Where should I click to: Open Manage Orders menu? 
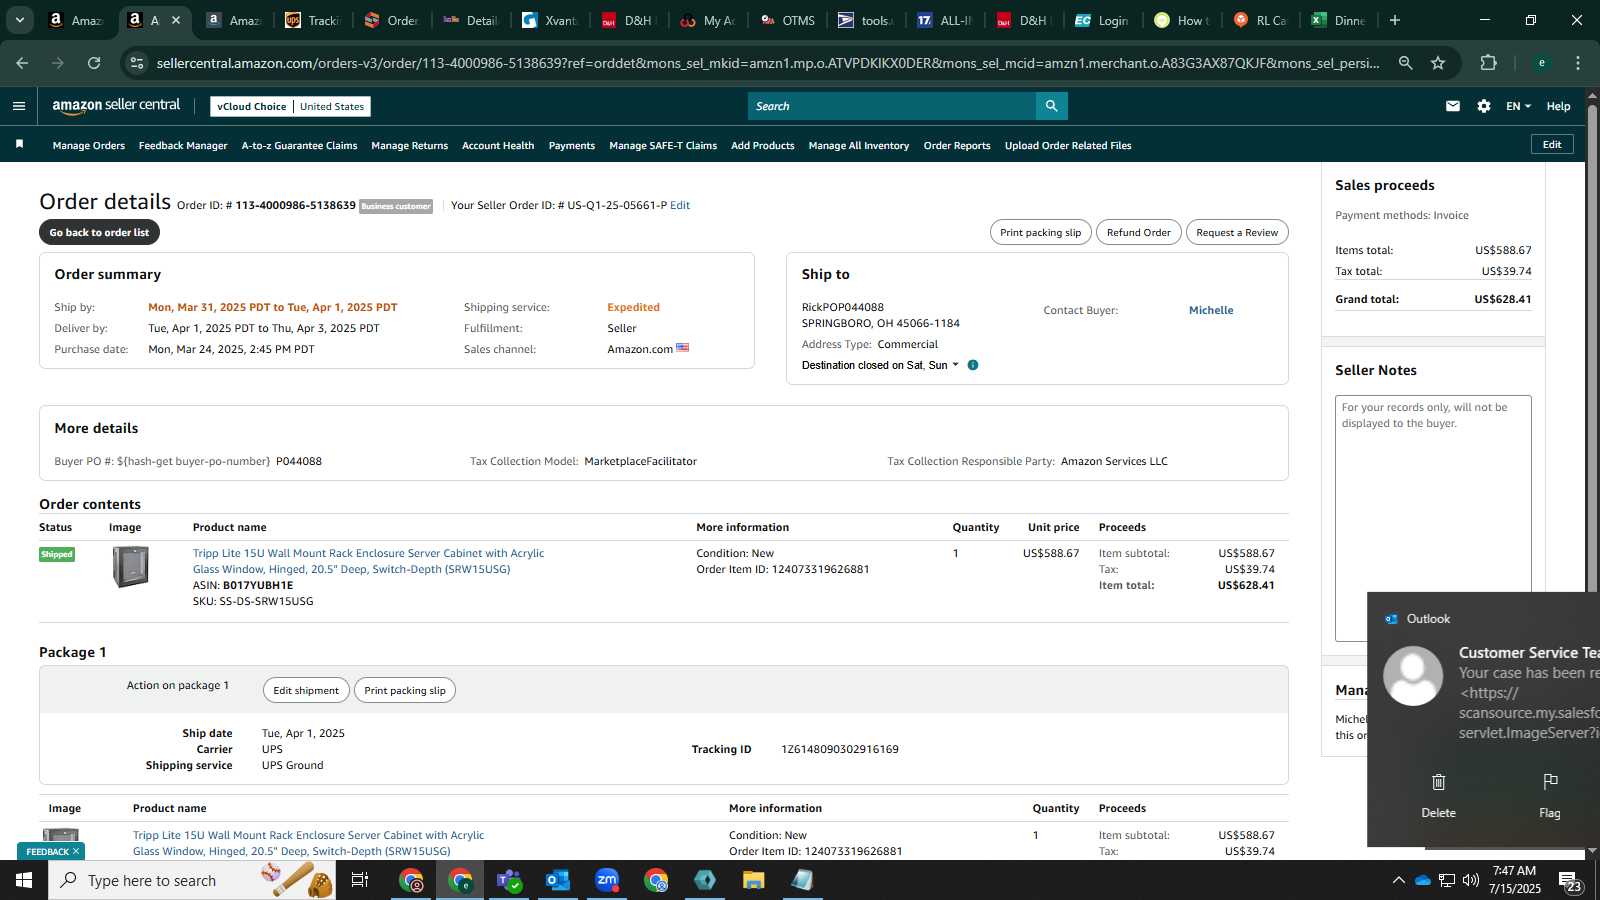tap(89, 145)
